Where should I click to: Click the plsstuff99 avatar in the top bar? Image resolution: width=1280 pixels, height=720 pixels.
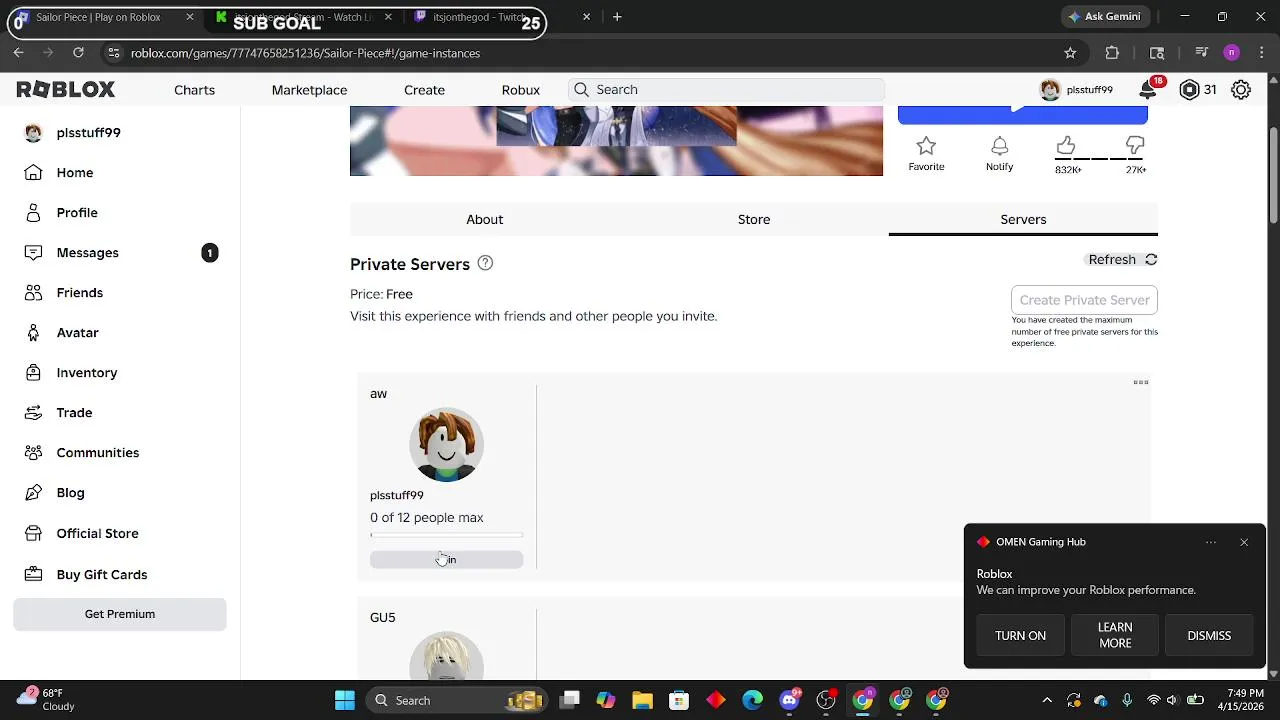tap(1050, 90)
